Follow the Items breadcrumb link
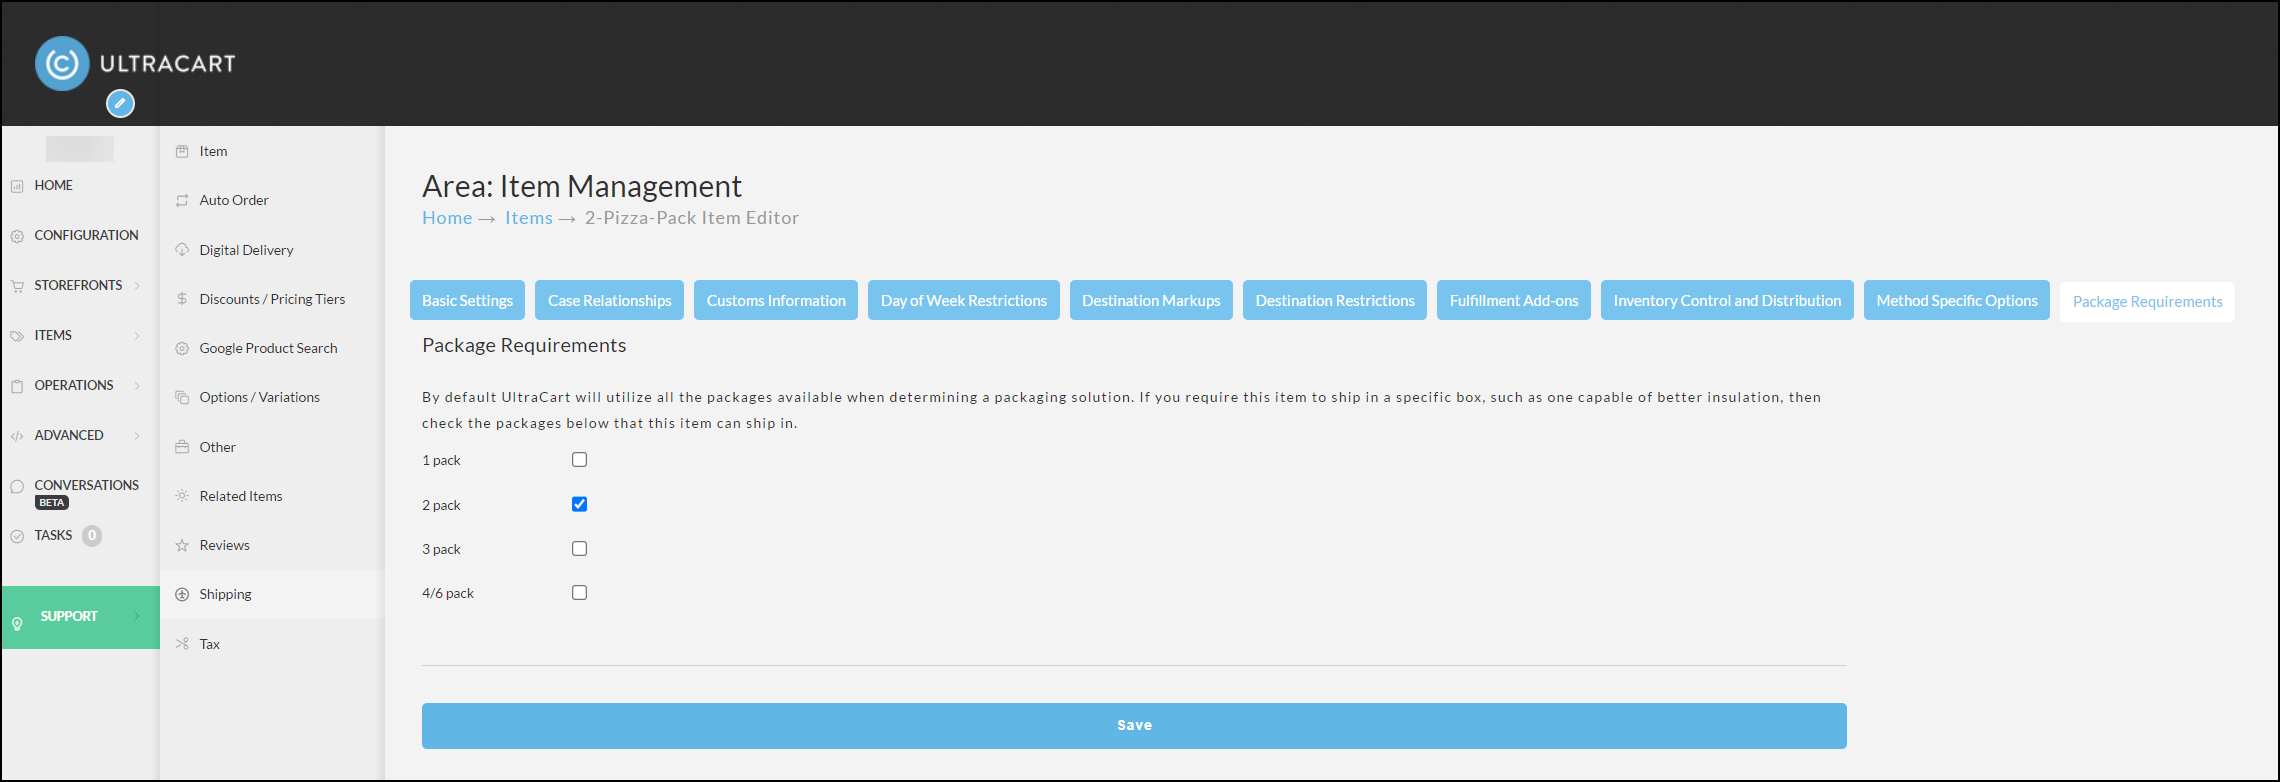This screenshot has height=782, width=2280. coord(528,218)
